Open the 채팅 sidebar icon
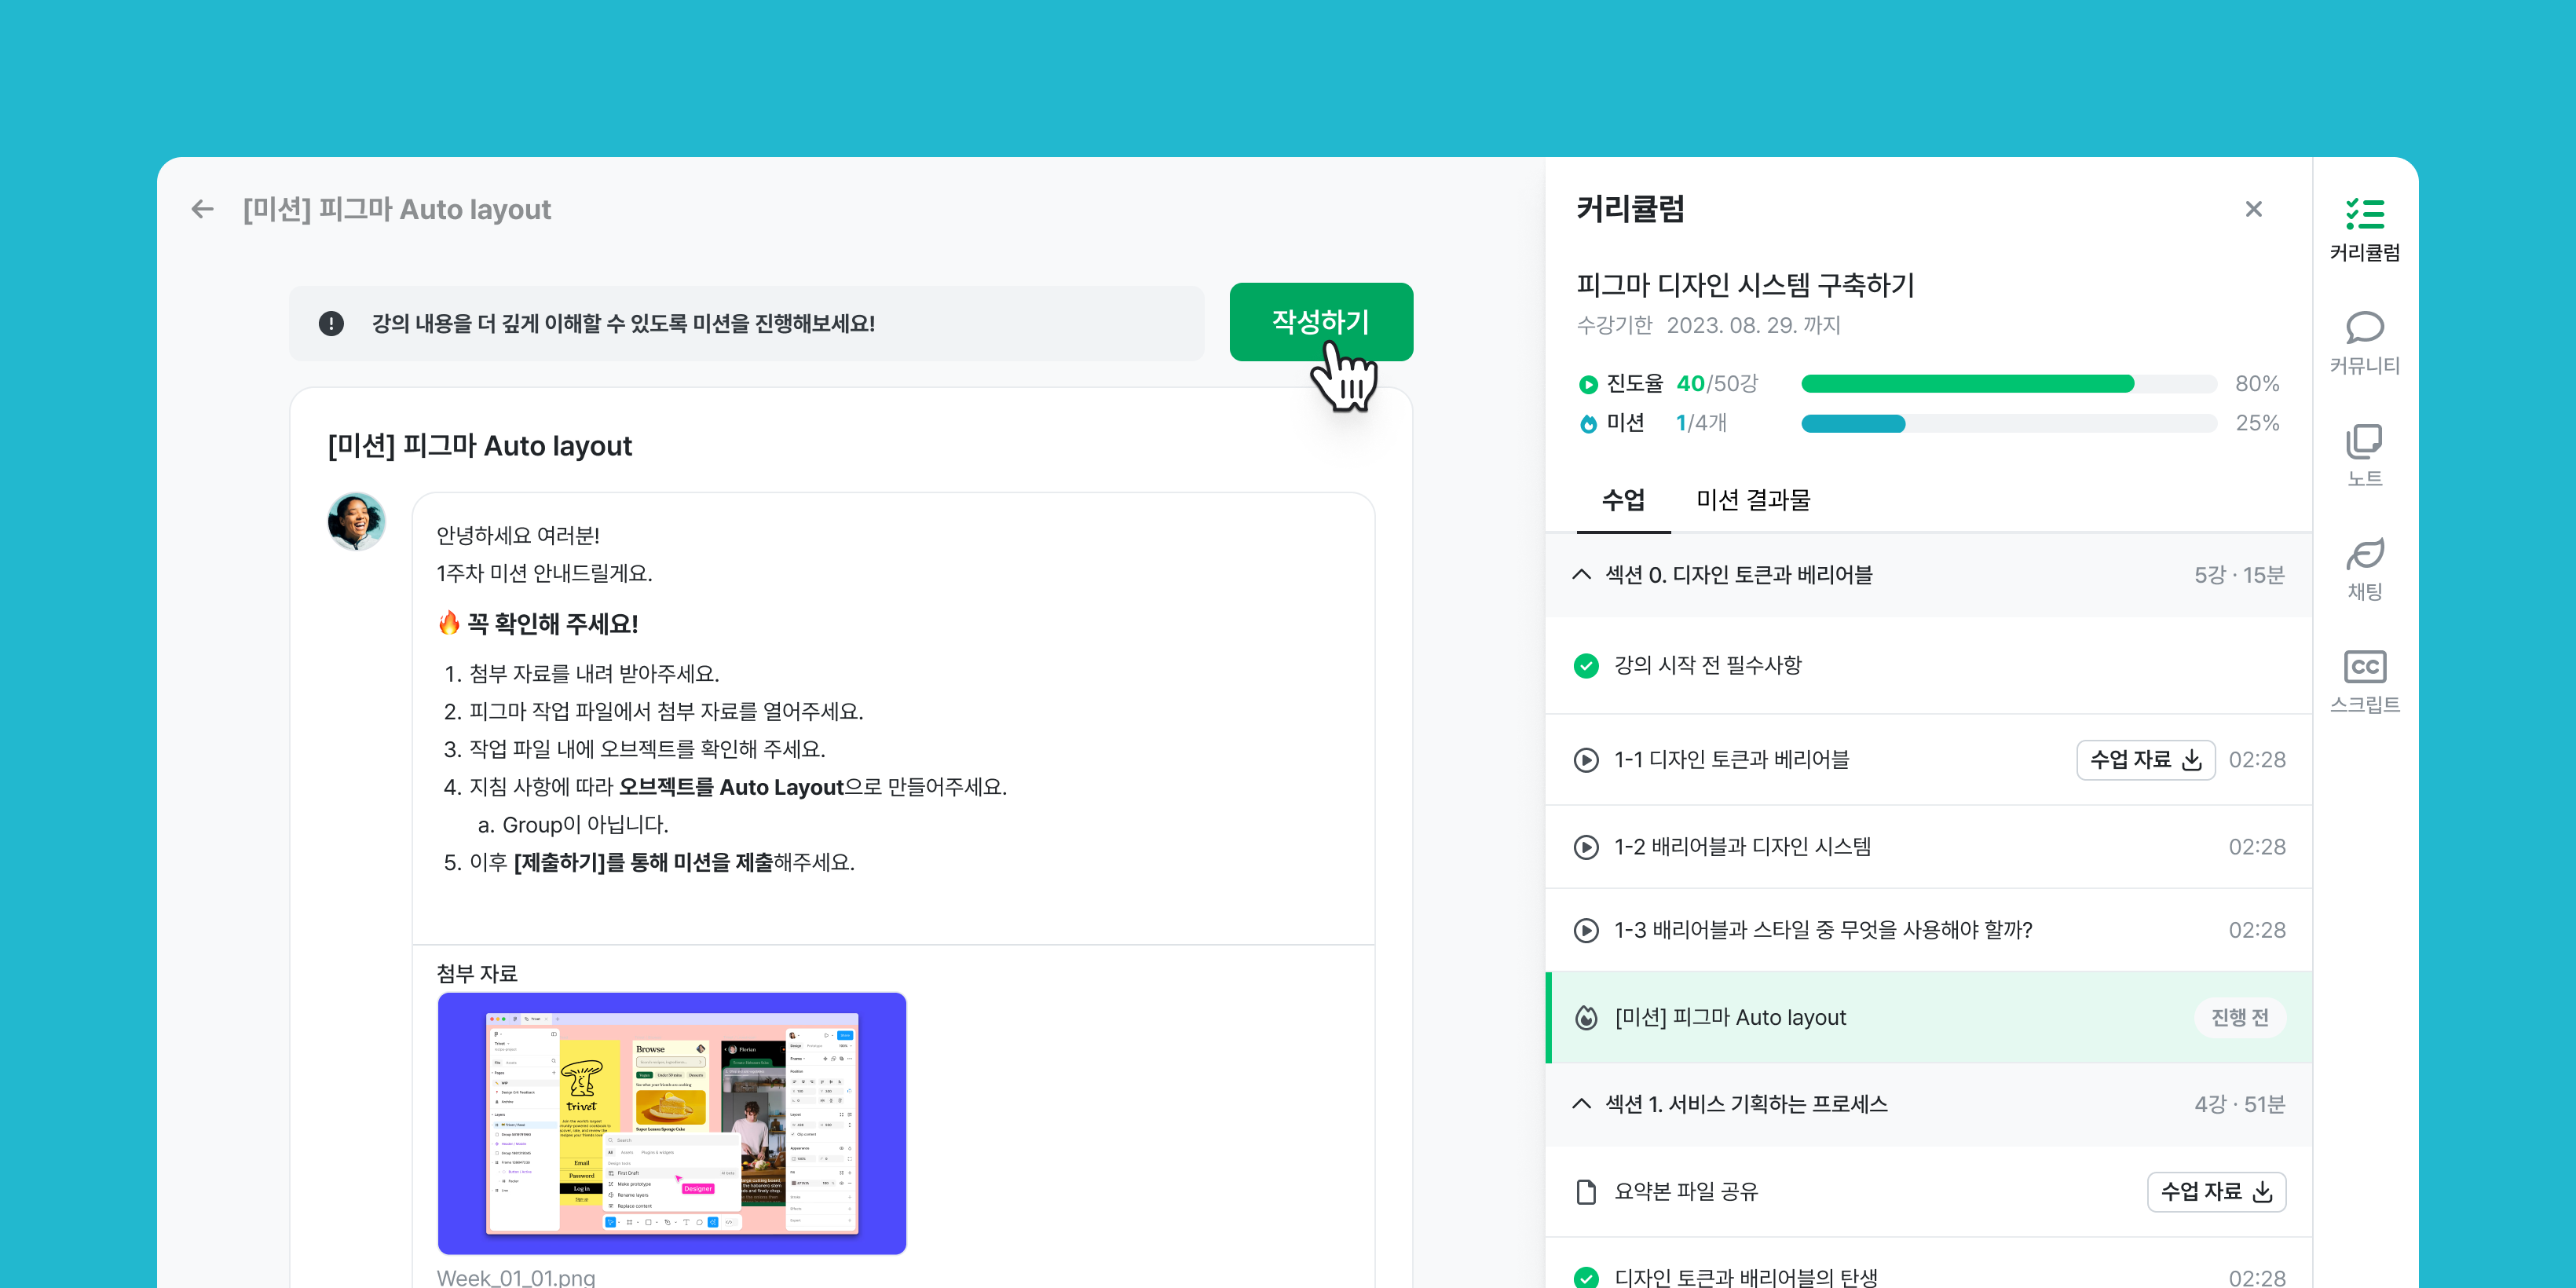The width and height of the screenshot is (2576, 1288). (x=2364, y=569)
